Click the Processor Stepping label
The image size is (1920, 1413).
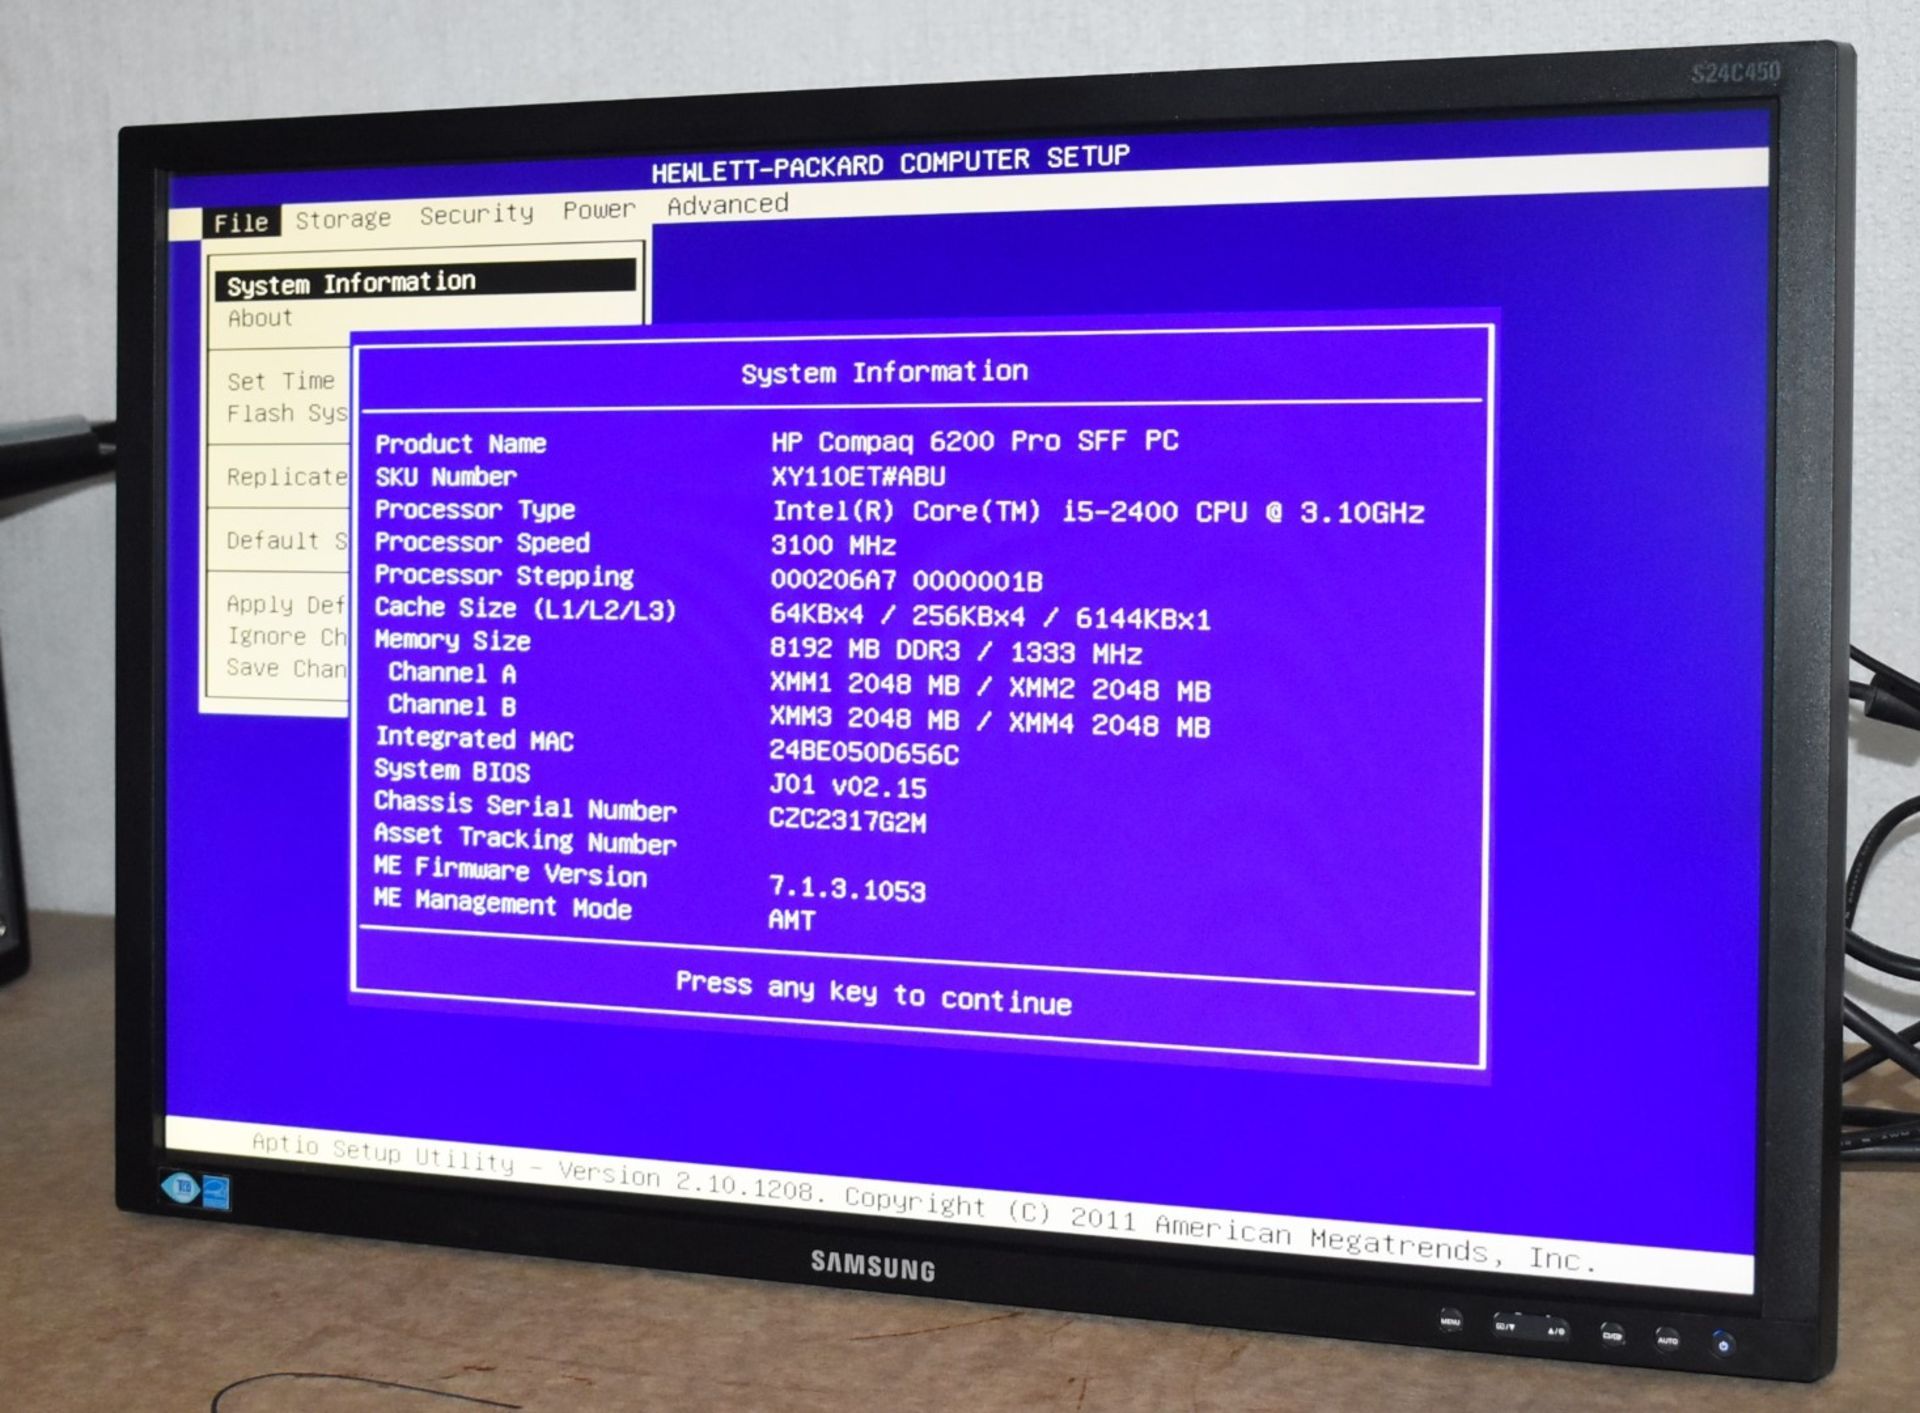click(504, 576)
